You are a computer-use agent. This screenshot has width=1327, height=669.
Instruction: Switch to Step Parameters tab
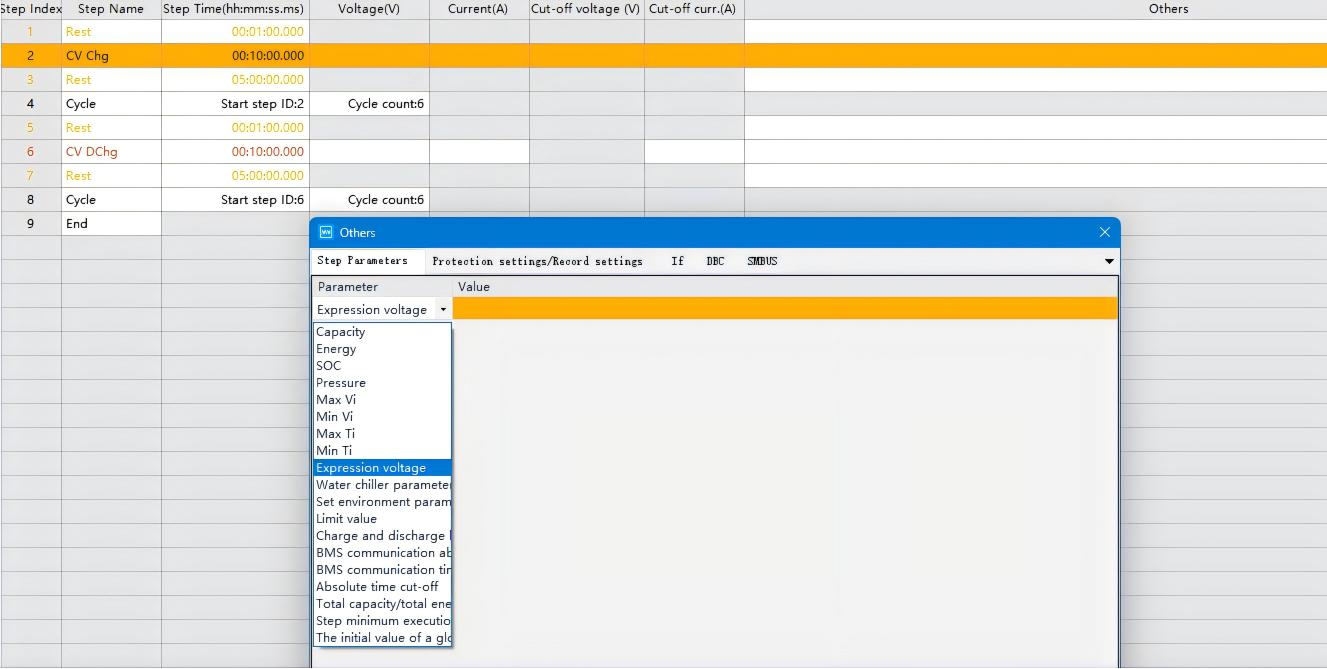pyautogui.click(x=362, y=261)
